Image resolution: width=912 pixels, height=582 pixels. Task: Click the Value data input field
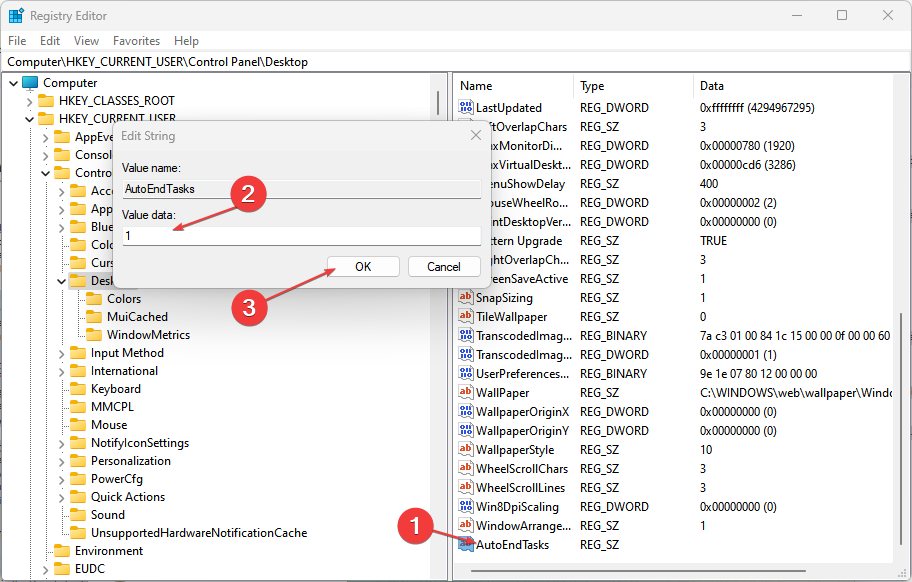point(302,235)
